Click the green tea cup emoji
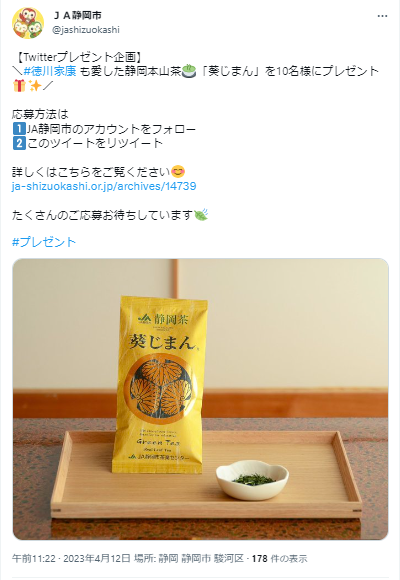The height and width of the screenshot is (580, 400). click(x=189, y=71)
